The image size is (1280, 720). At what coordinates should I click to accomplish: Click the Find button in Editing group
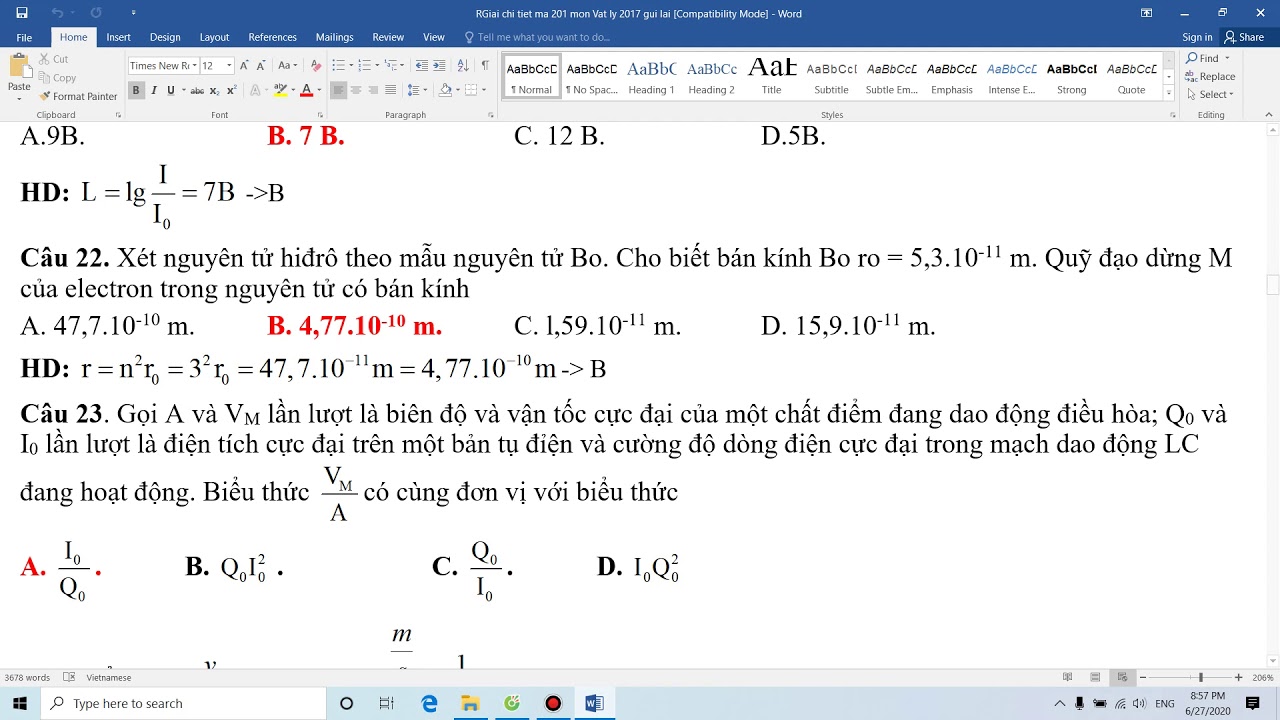click(1203, 58)
